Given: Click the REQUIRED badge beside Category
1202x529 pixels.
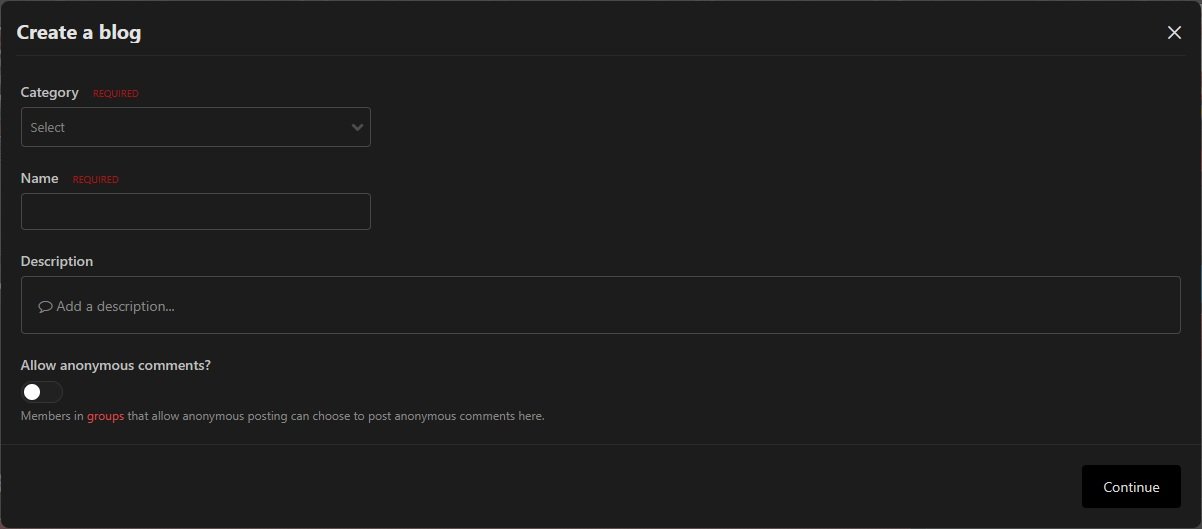Looking at the screenshot, I should tap(116, 94).
